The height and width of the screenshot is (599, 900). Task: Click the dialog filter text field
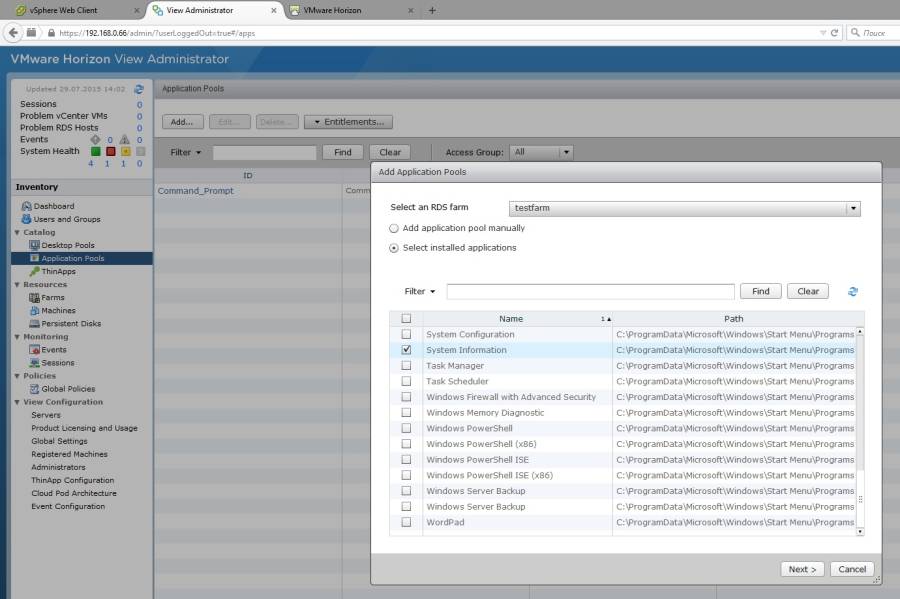(591, 291)
